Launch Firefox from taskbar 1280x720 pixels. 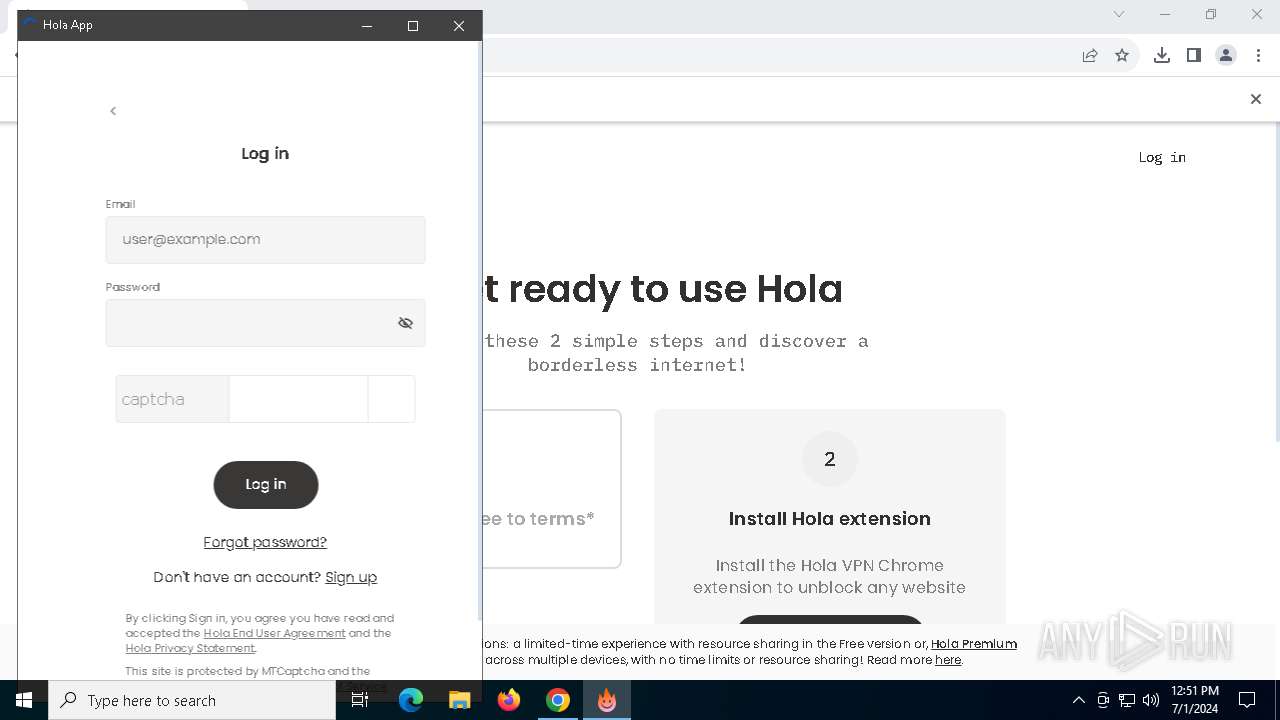(509, 700)
